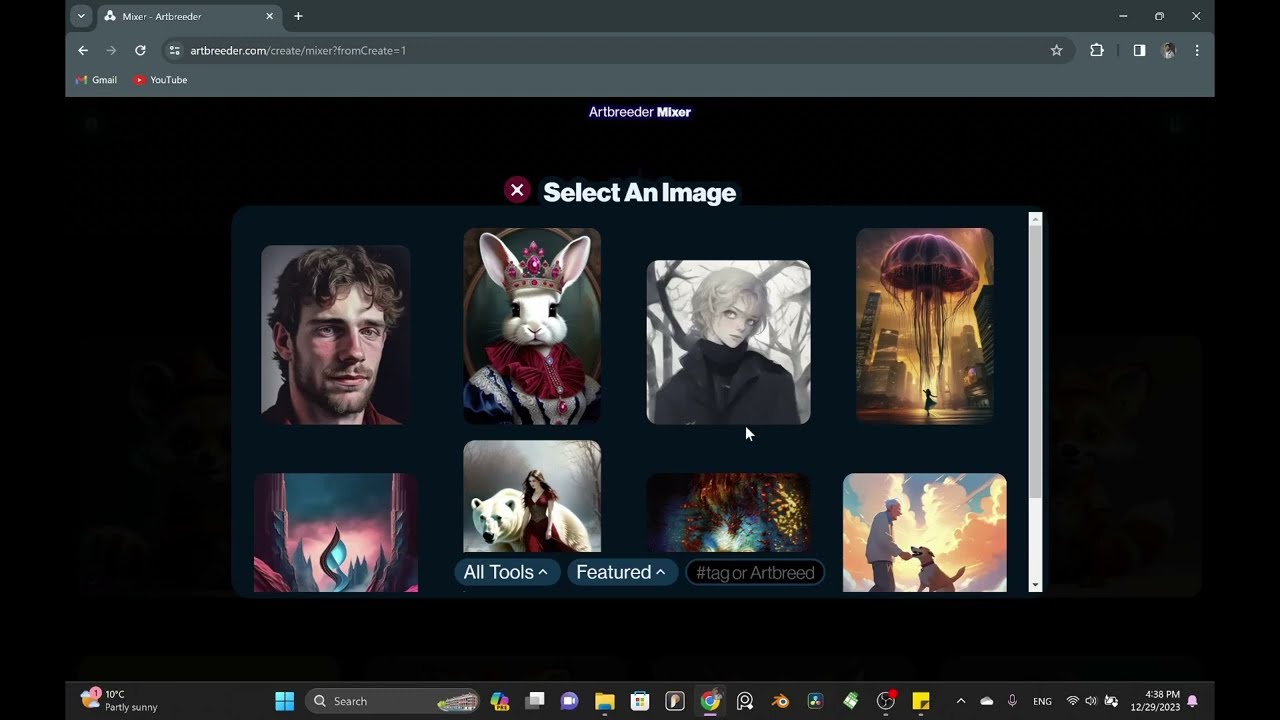Screen dimensions: 1280x720
Task: Show hidden system tray icons
Action: coord(961,701)
